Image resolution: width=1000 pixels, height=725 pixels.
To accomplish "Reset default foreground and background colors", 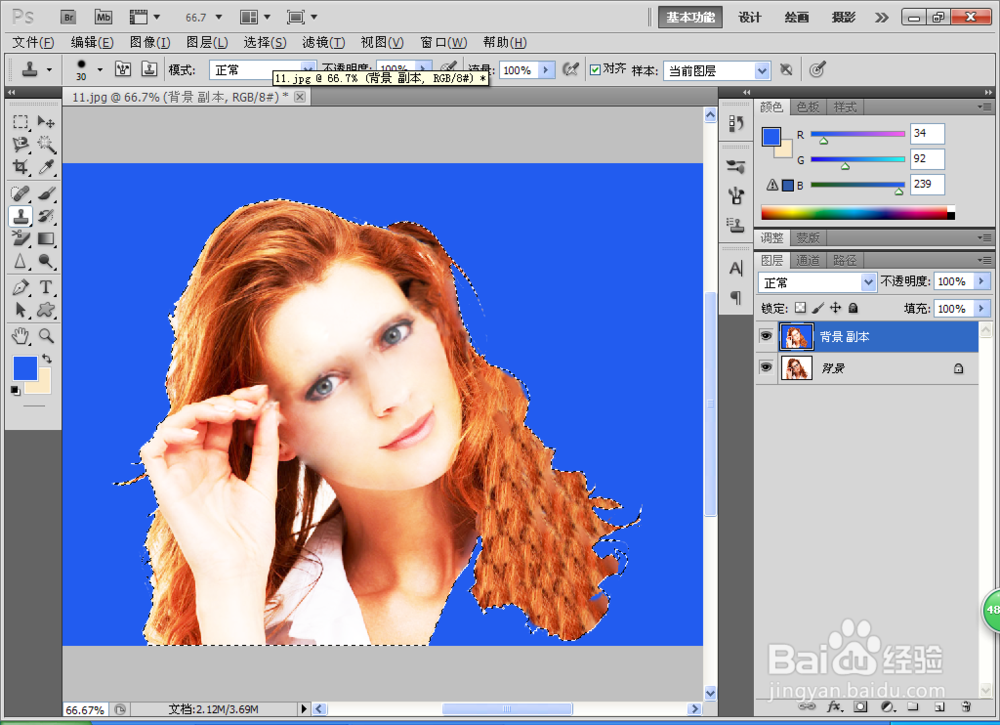I will (15, 391).
